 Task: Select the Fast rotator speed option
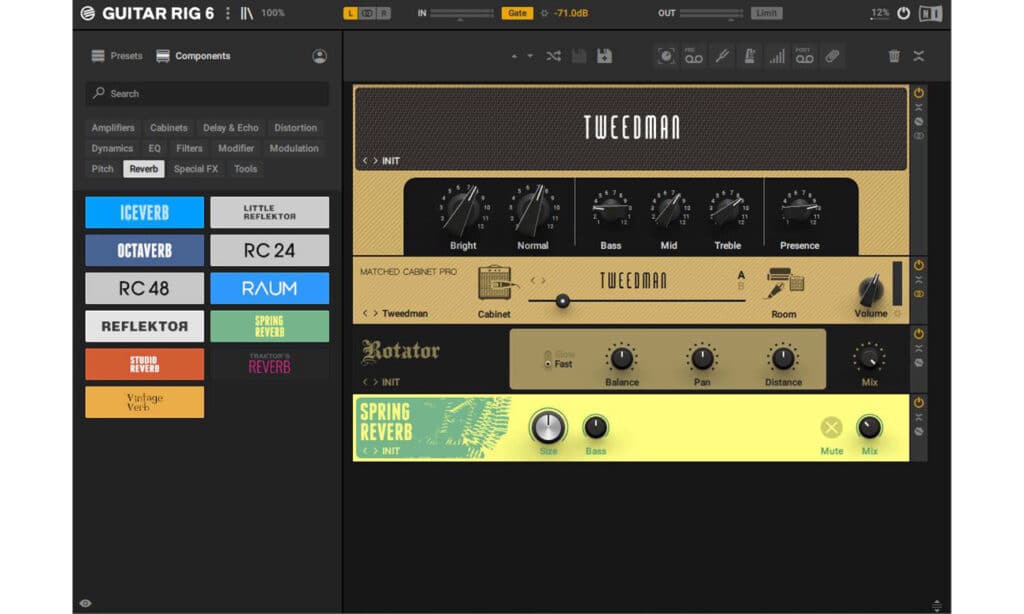tap(559, 364)
